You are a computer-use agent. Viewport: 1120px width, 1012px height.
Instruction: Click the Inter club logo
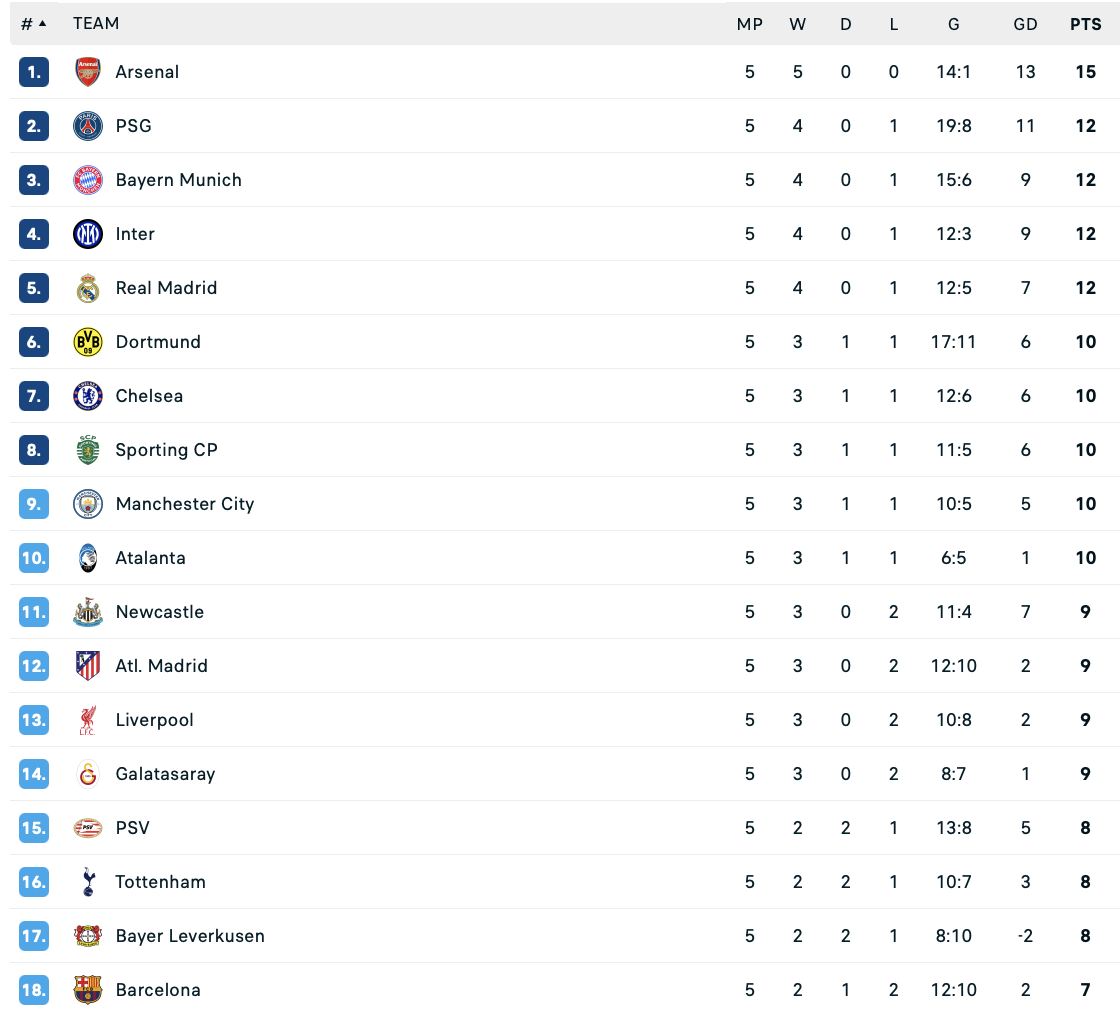click(88, 234)
